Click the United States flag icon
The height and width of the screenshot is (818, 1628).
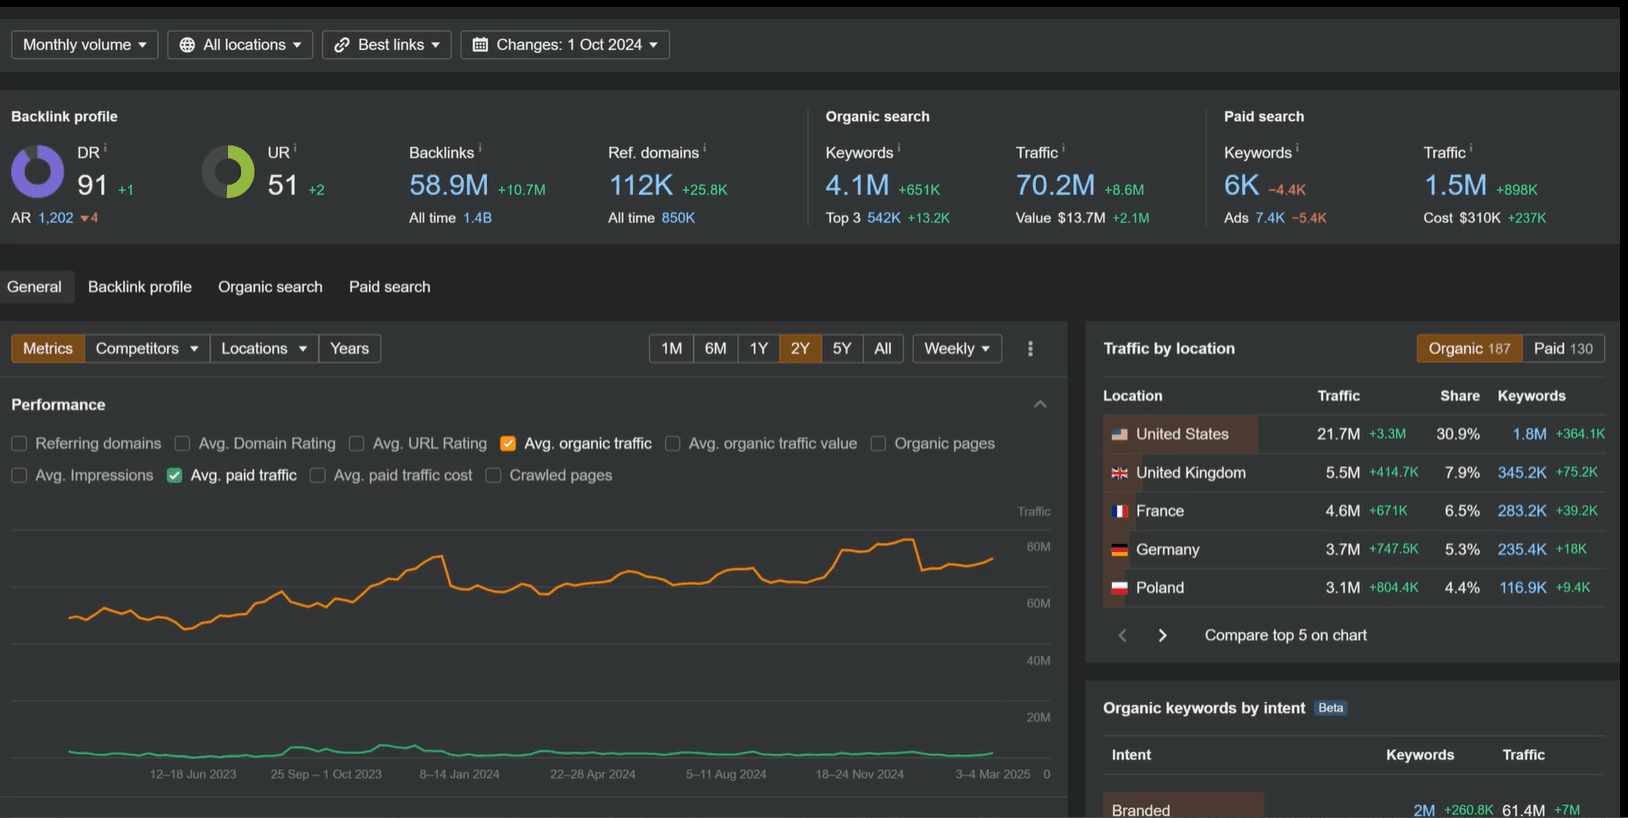point(1119,434)
